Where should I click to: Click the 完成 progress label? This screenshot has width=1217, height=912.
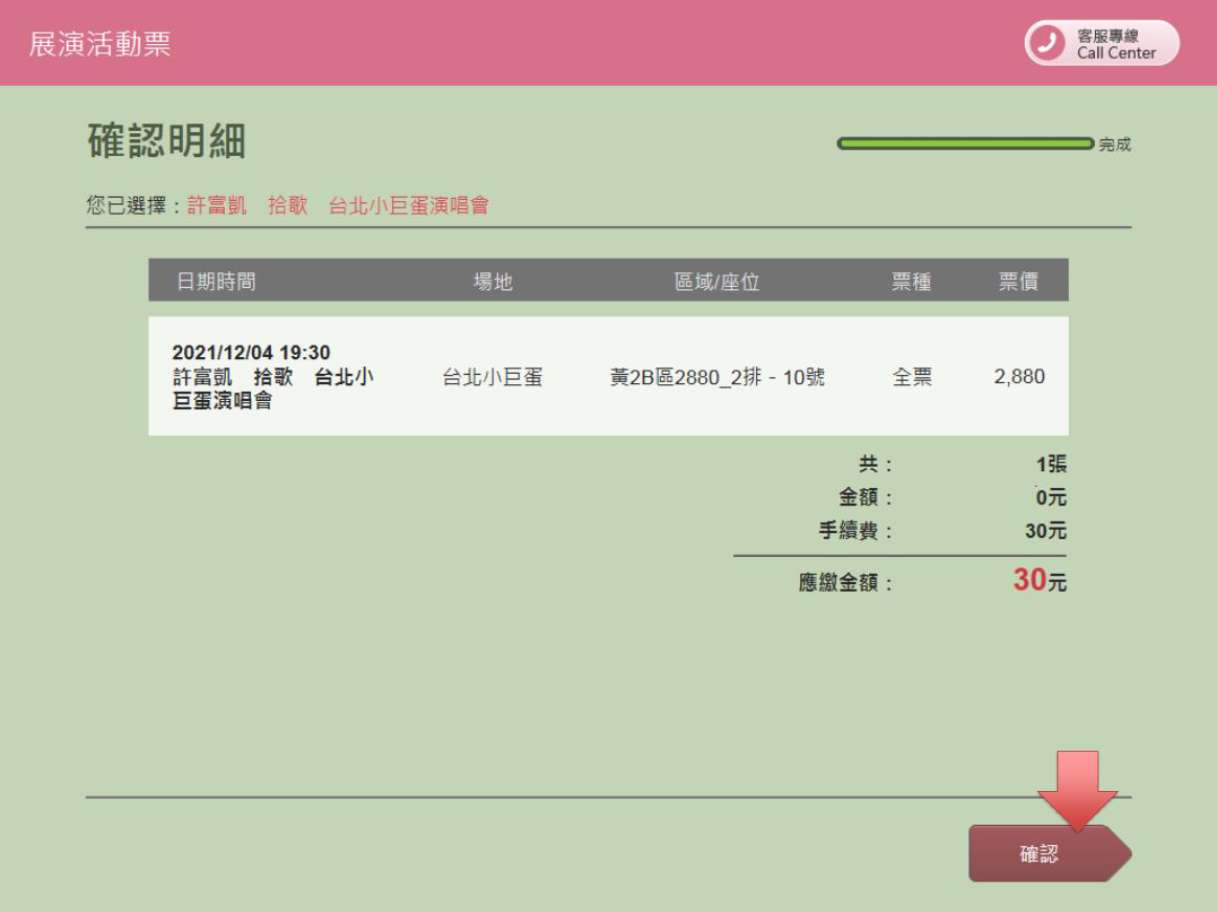[1114, 144]
